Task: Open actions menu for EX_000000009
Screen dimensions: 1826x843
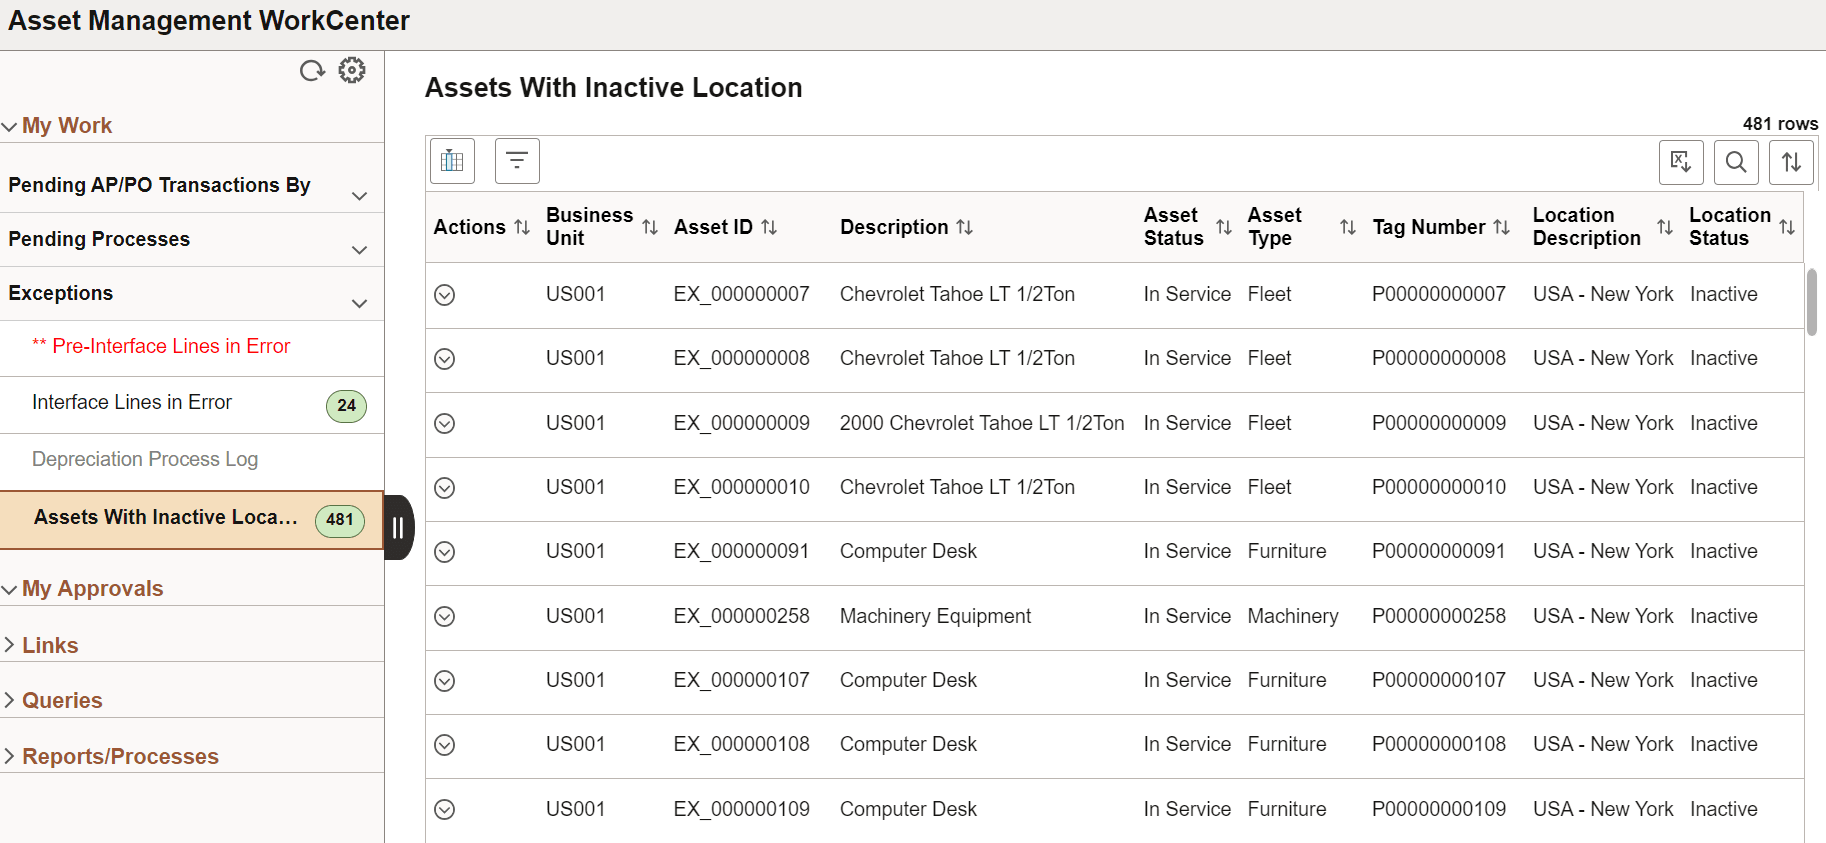Action: (x=445, y=424)
